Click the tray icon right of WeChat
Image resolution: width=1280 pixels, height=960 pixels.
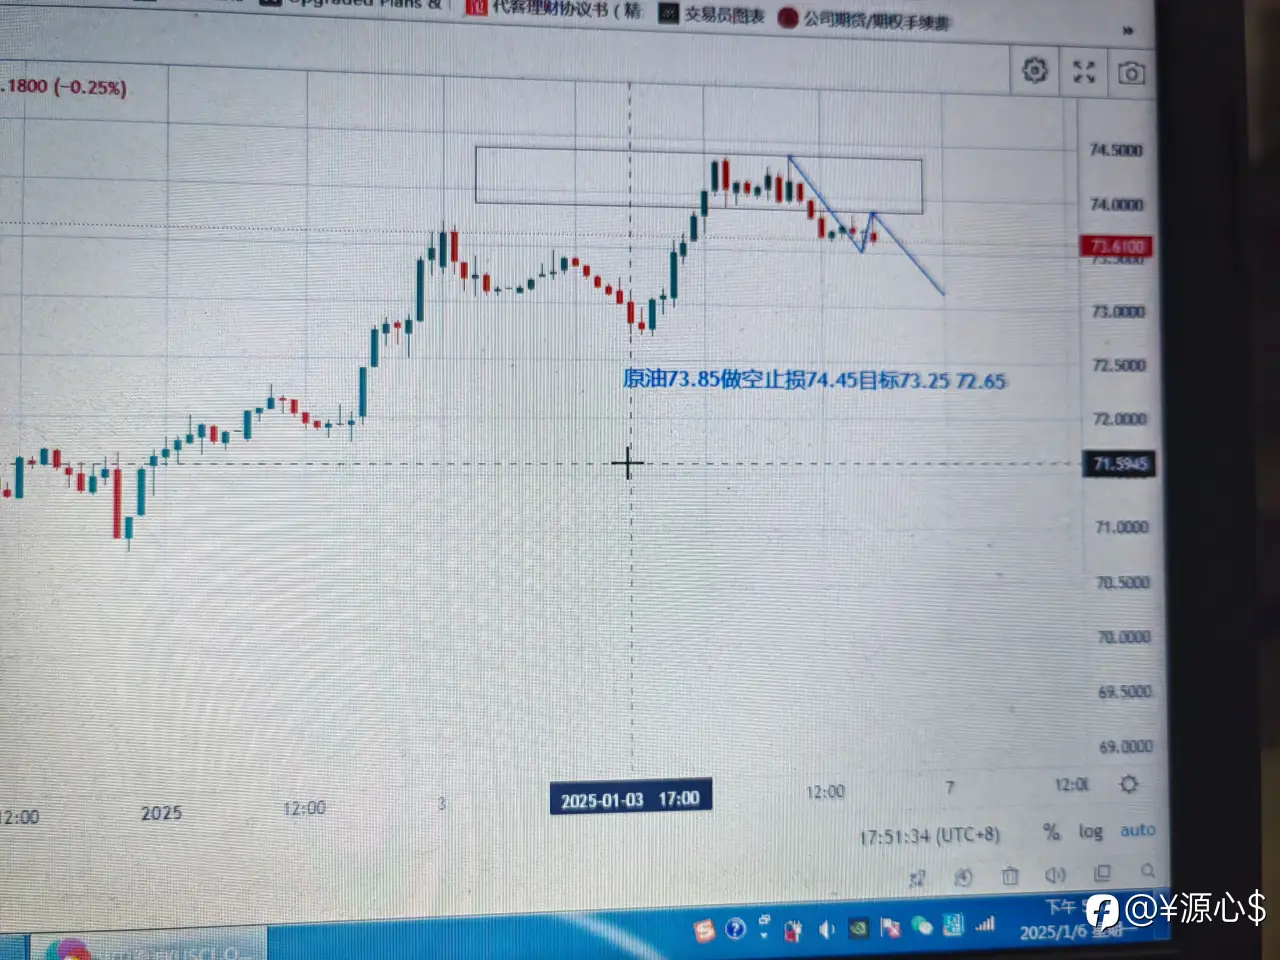click(953, 925)
